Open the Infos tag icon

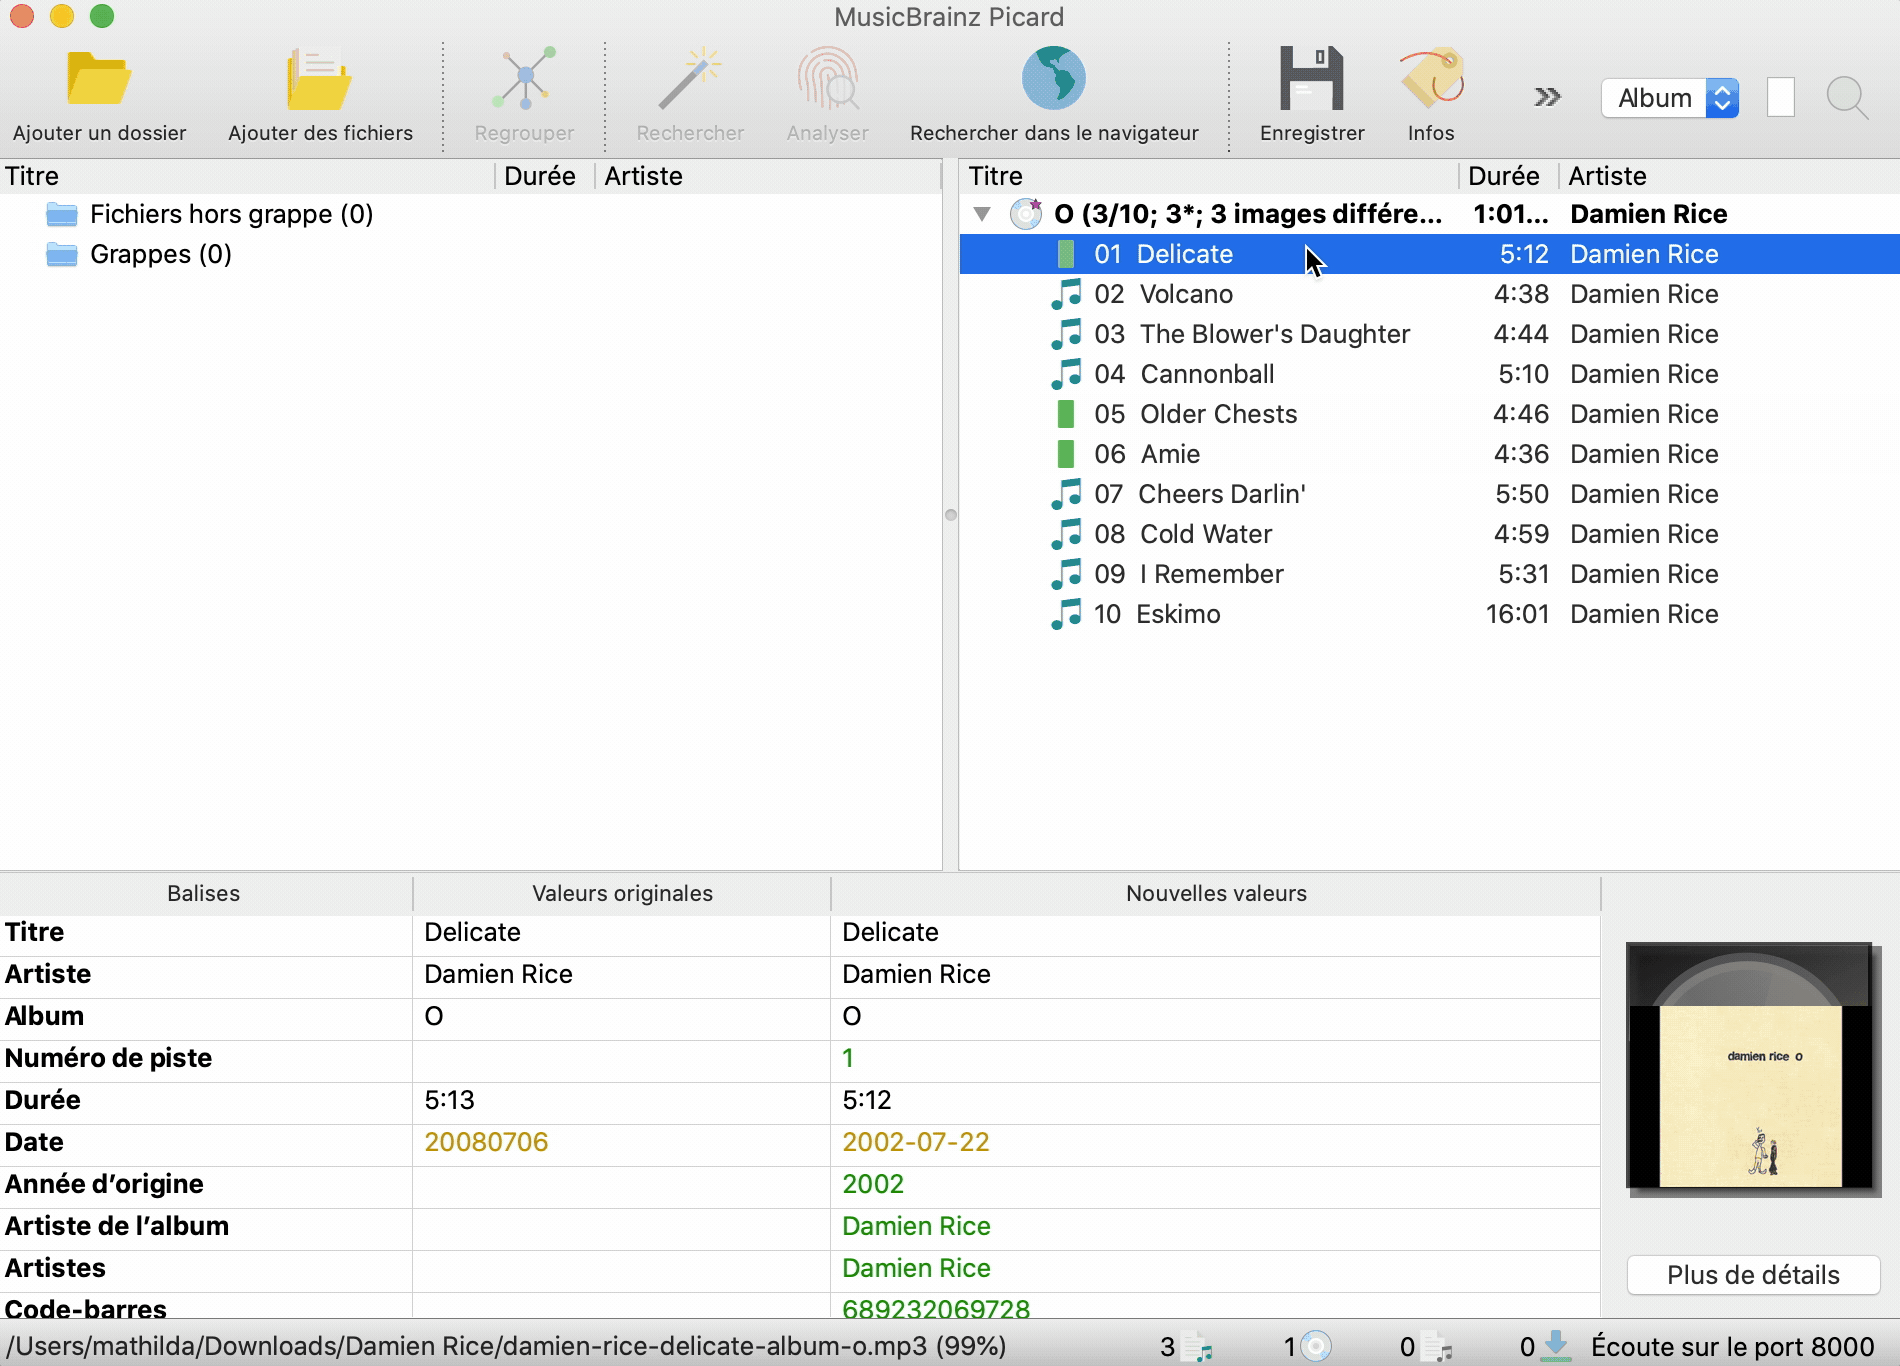1431,78
